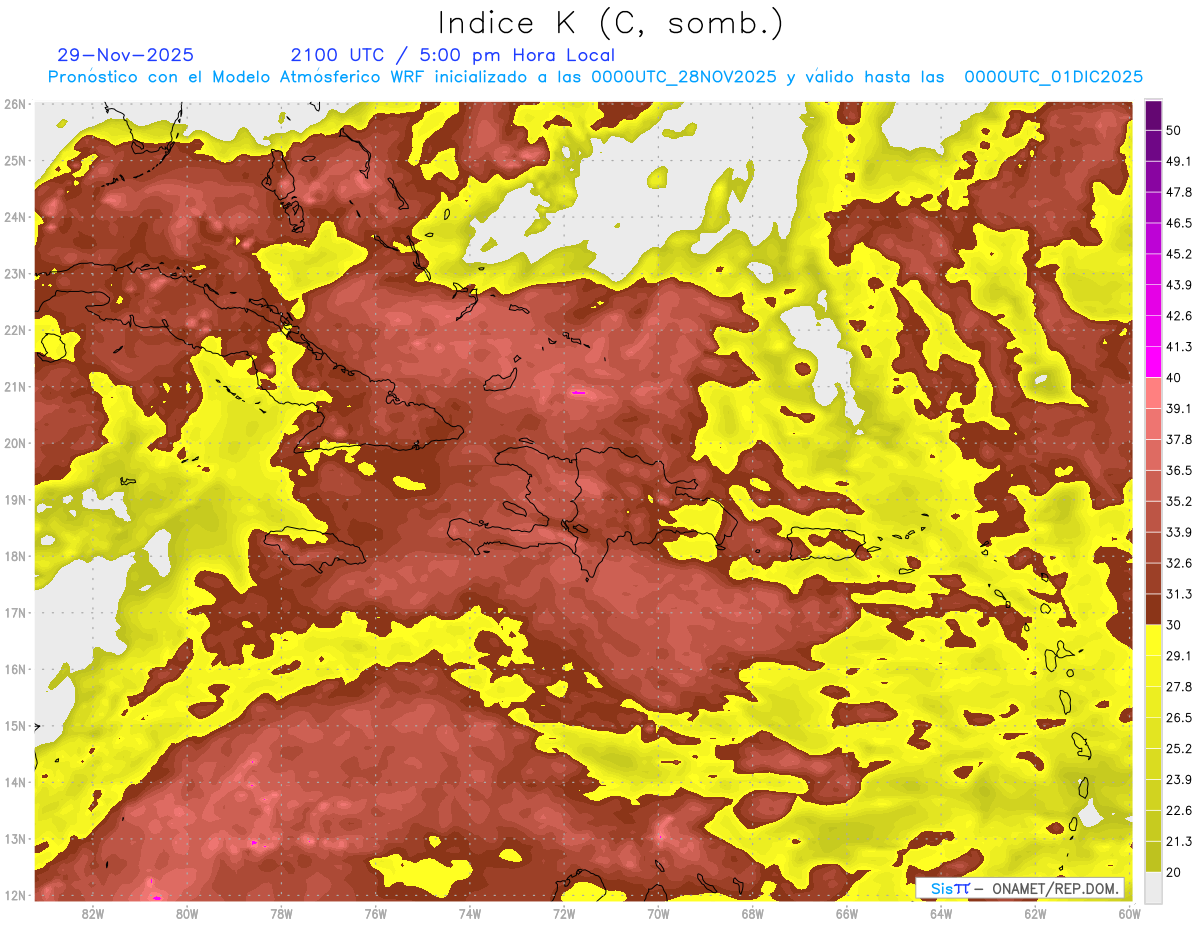Viewport: 1200px width, 927px height.
Task: Click the colorbar label "50"
Action: pos(1174,131)
